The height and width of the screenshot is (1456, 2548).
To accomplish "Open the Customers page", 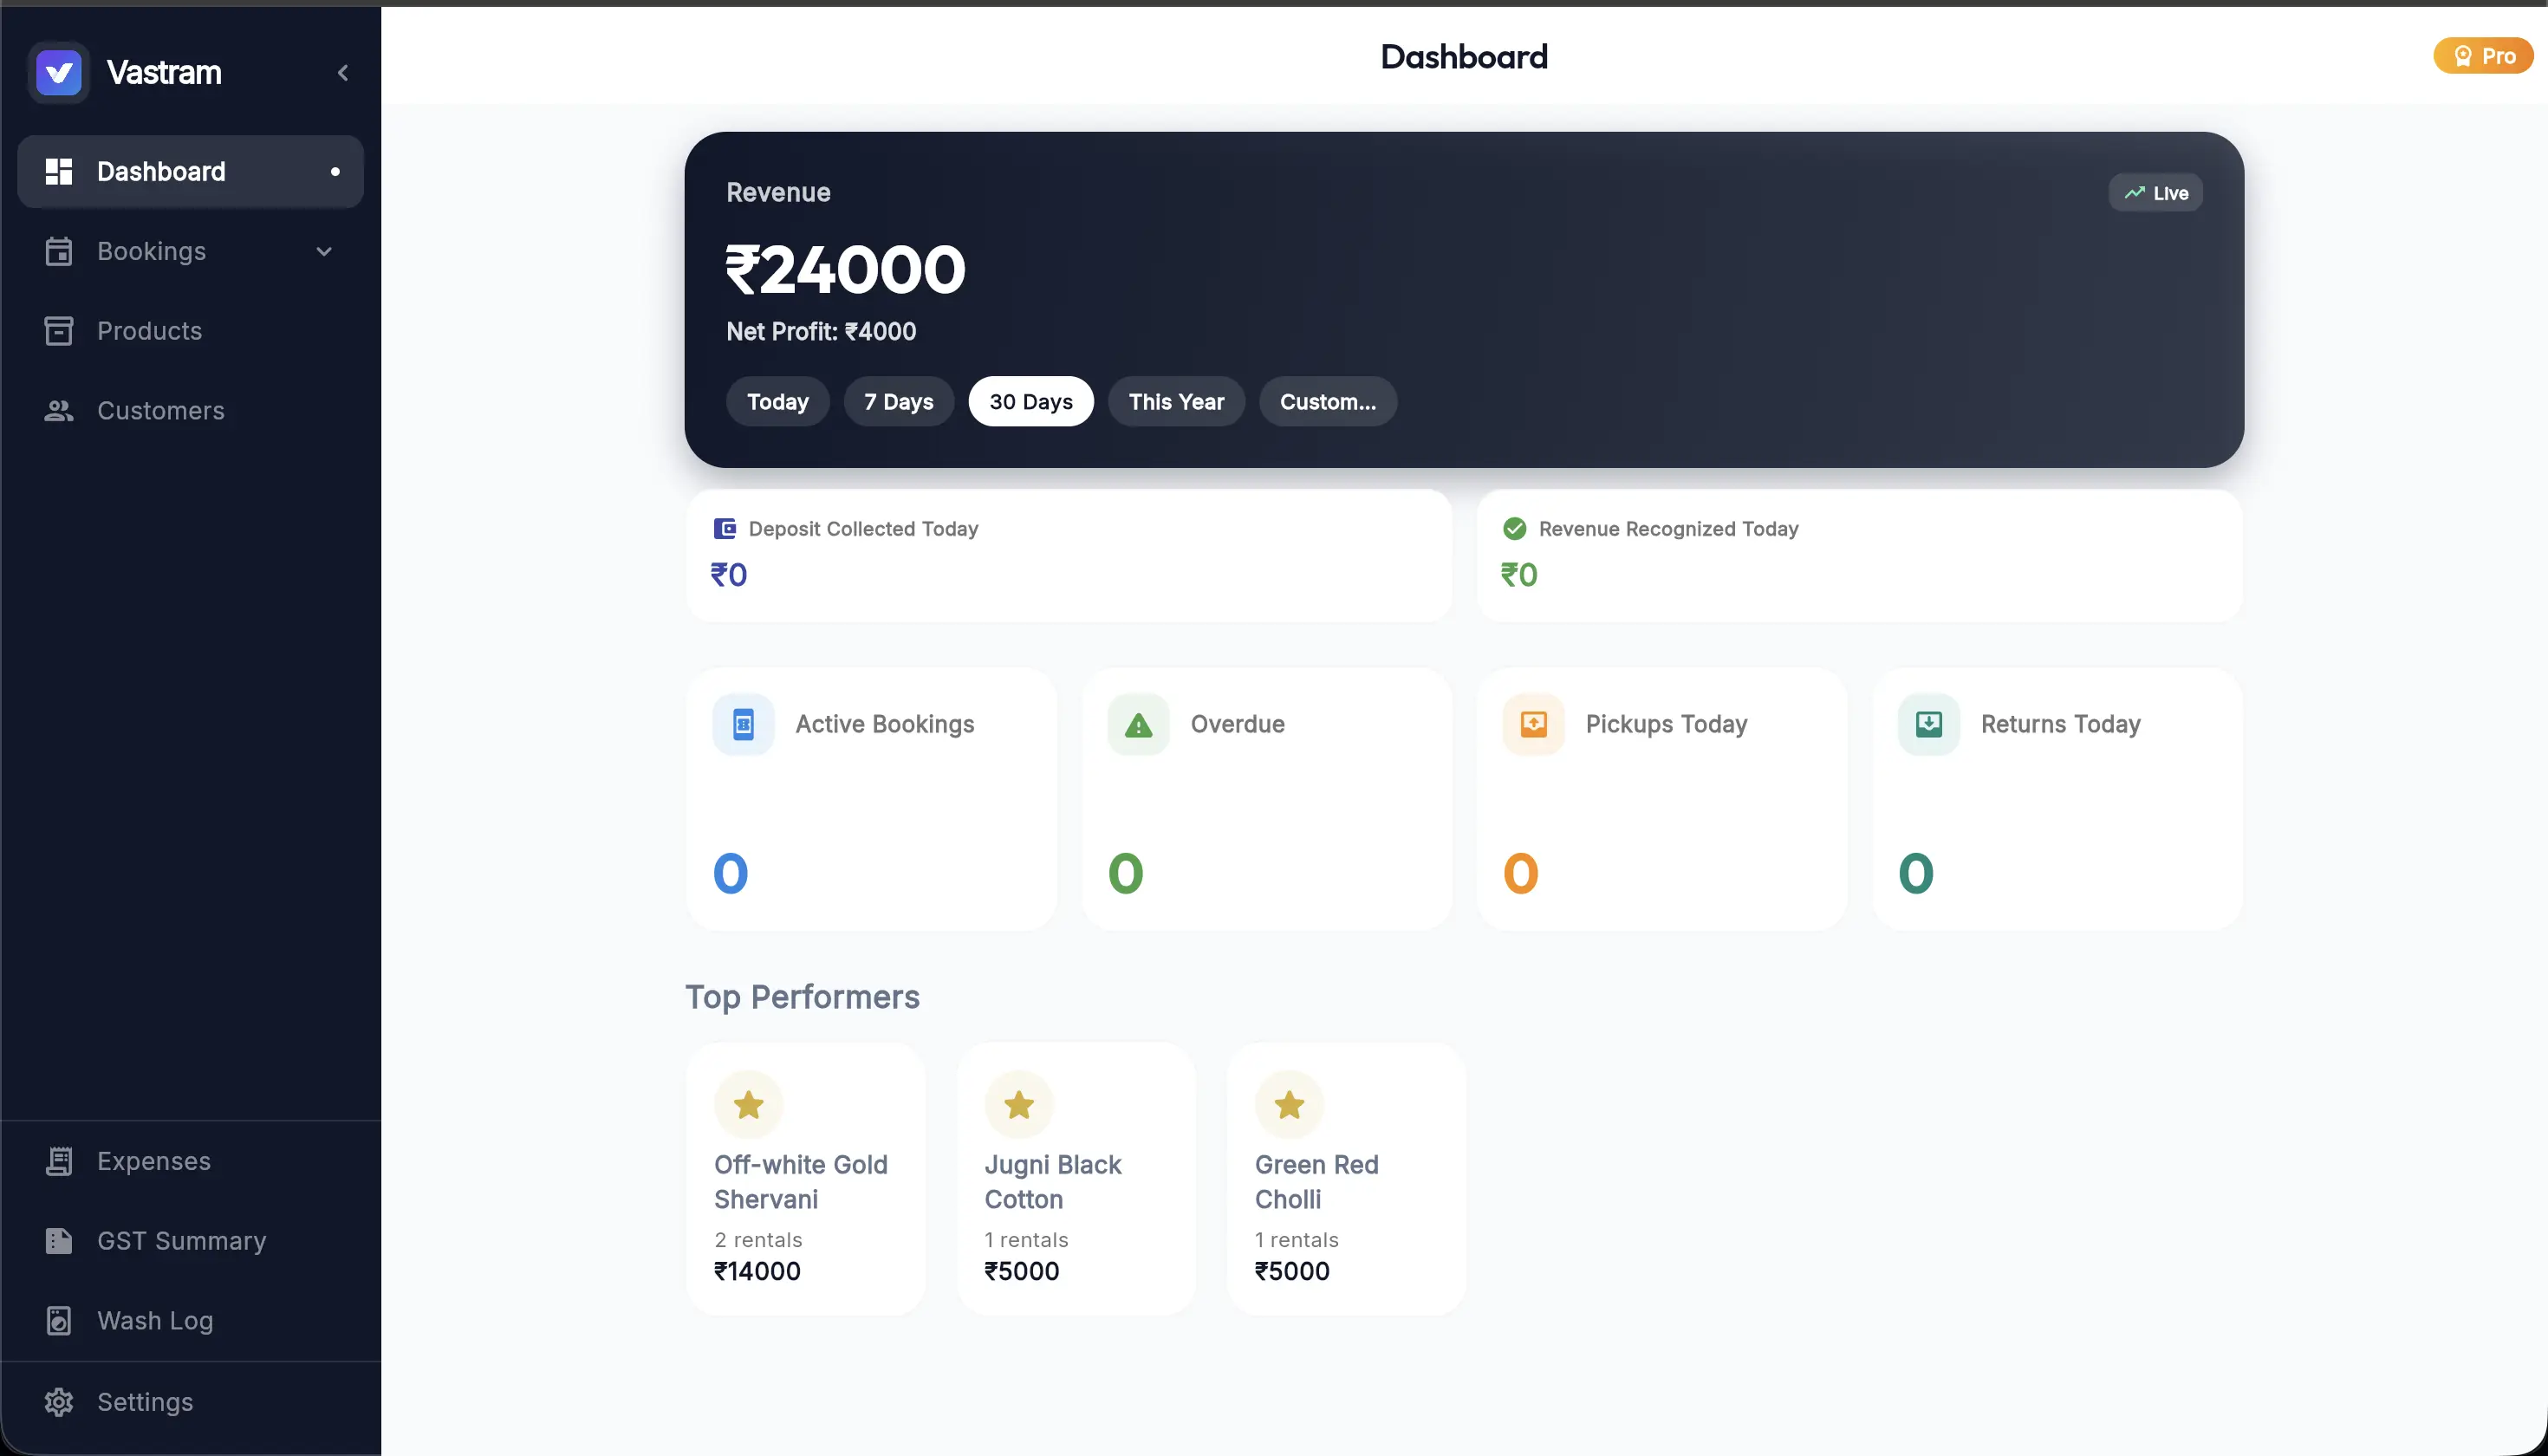I will (190, 411).
